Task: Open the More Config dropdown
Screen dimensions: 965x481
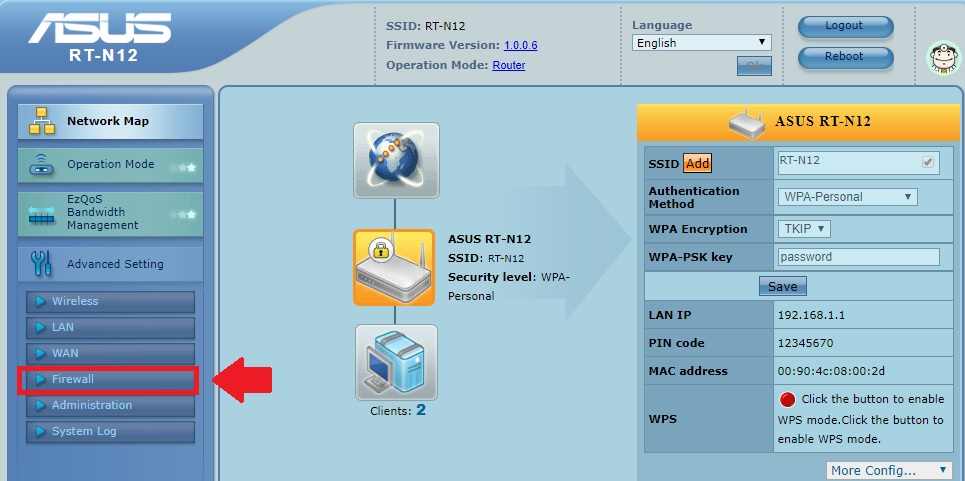Action: click(889, 470)
